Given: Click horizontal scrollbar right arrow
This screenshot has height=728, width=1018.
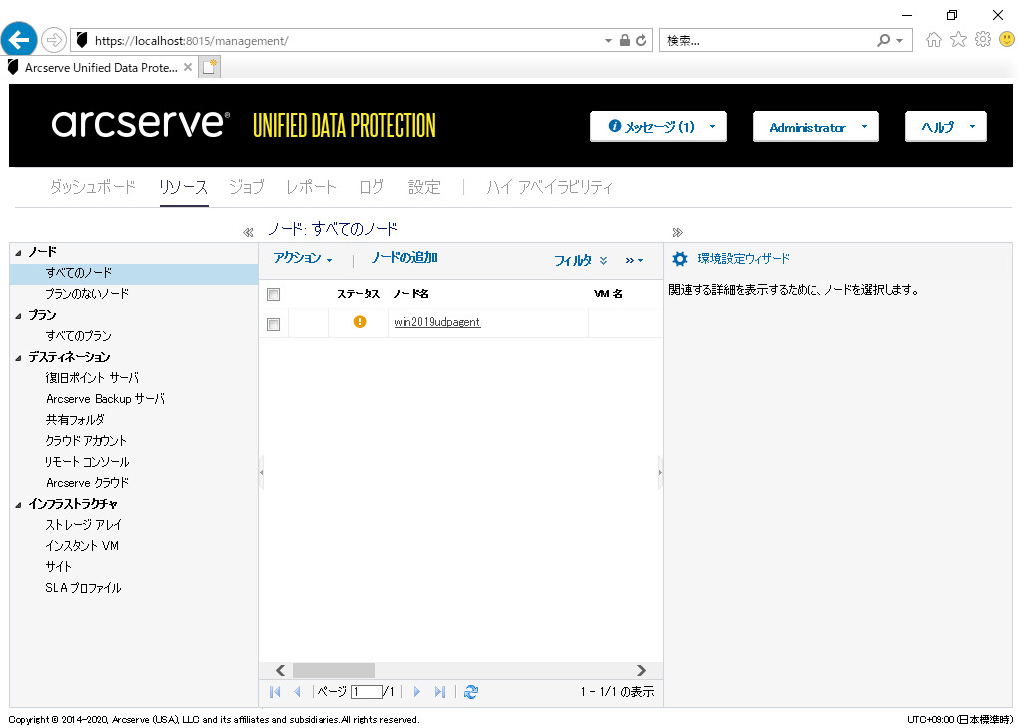Looking at the screenshot, I should click(x=641, y=670).
